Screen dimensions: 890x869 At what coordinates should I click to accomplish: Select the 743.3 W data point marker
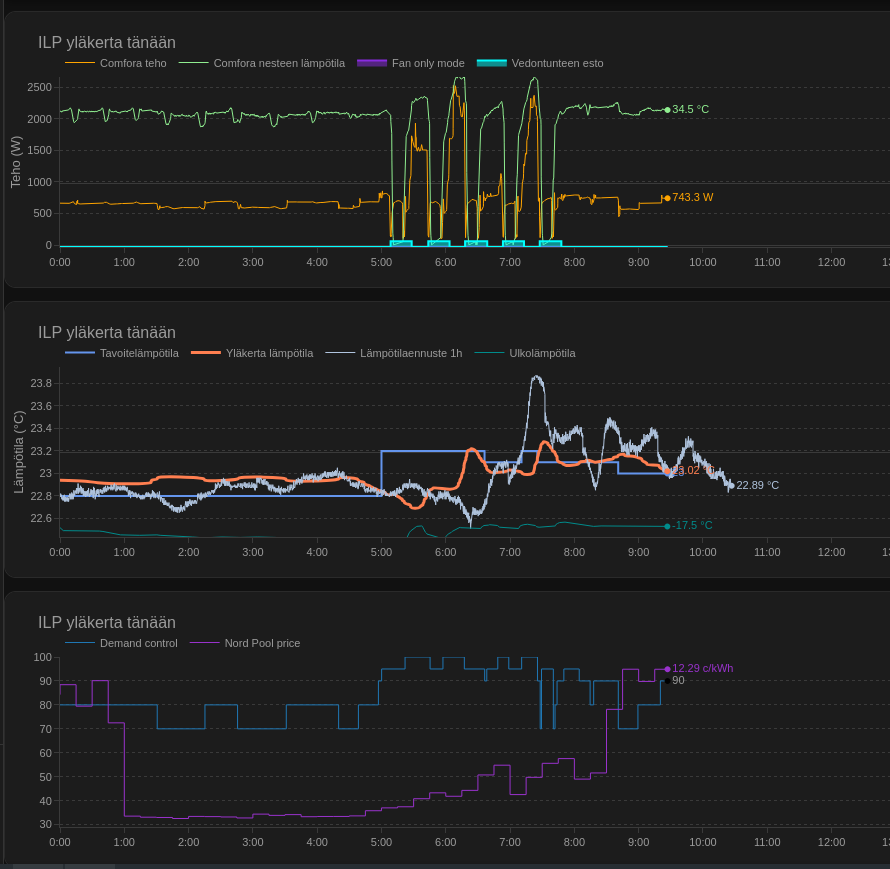coord(667,198)
